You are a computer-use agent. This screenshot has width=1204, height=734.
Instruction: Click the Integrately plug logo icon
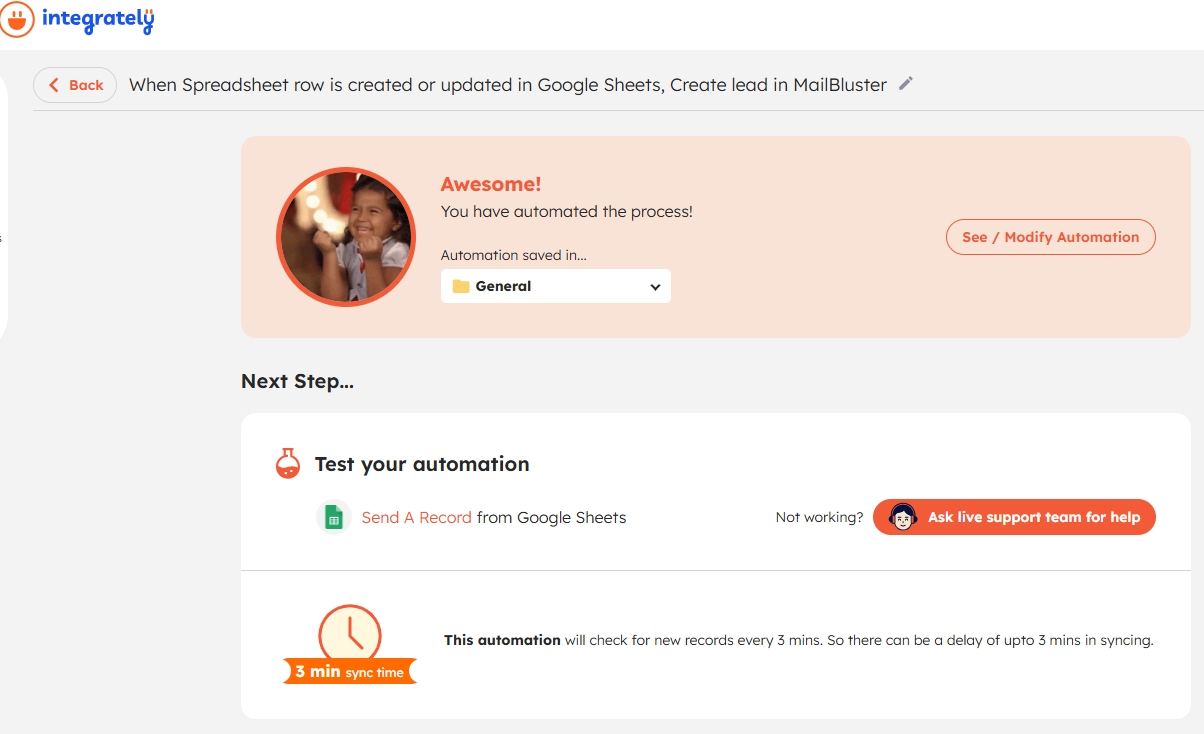coord(16,19)
